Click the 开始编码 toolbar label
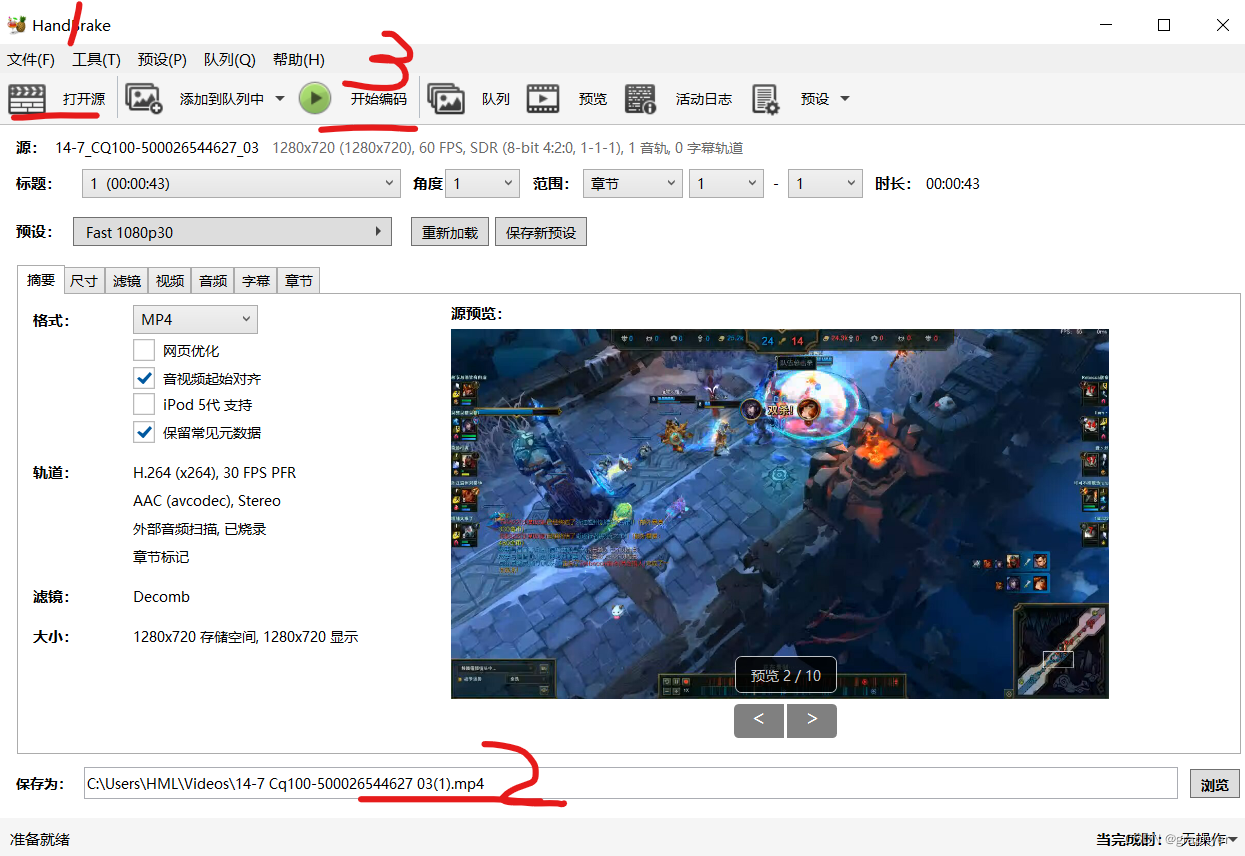Screen dimensions: 1245x856 379,99
